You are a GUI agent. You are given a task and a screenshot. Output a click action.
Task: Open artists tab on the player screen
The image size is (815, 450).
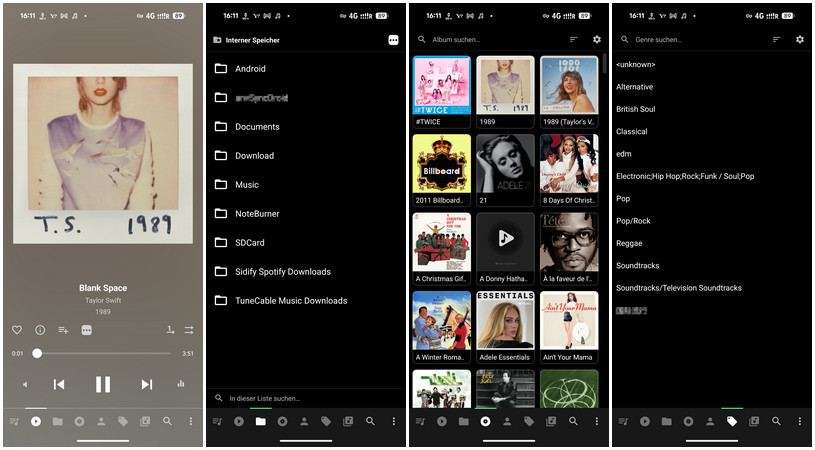[x=101, y=421]
